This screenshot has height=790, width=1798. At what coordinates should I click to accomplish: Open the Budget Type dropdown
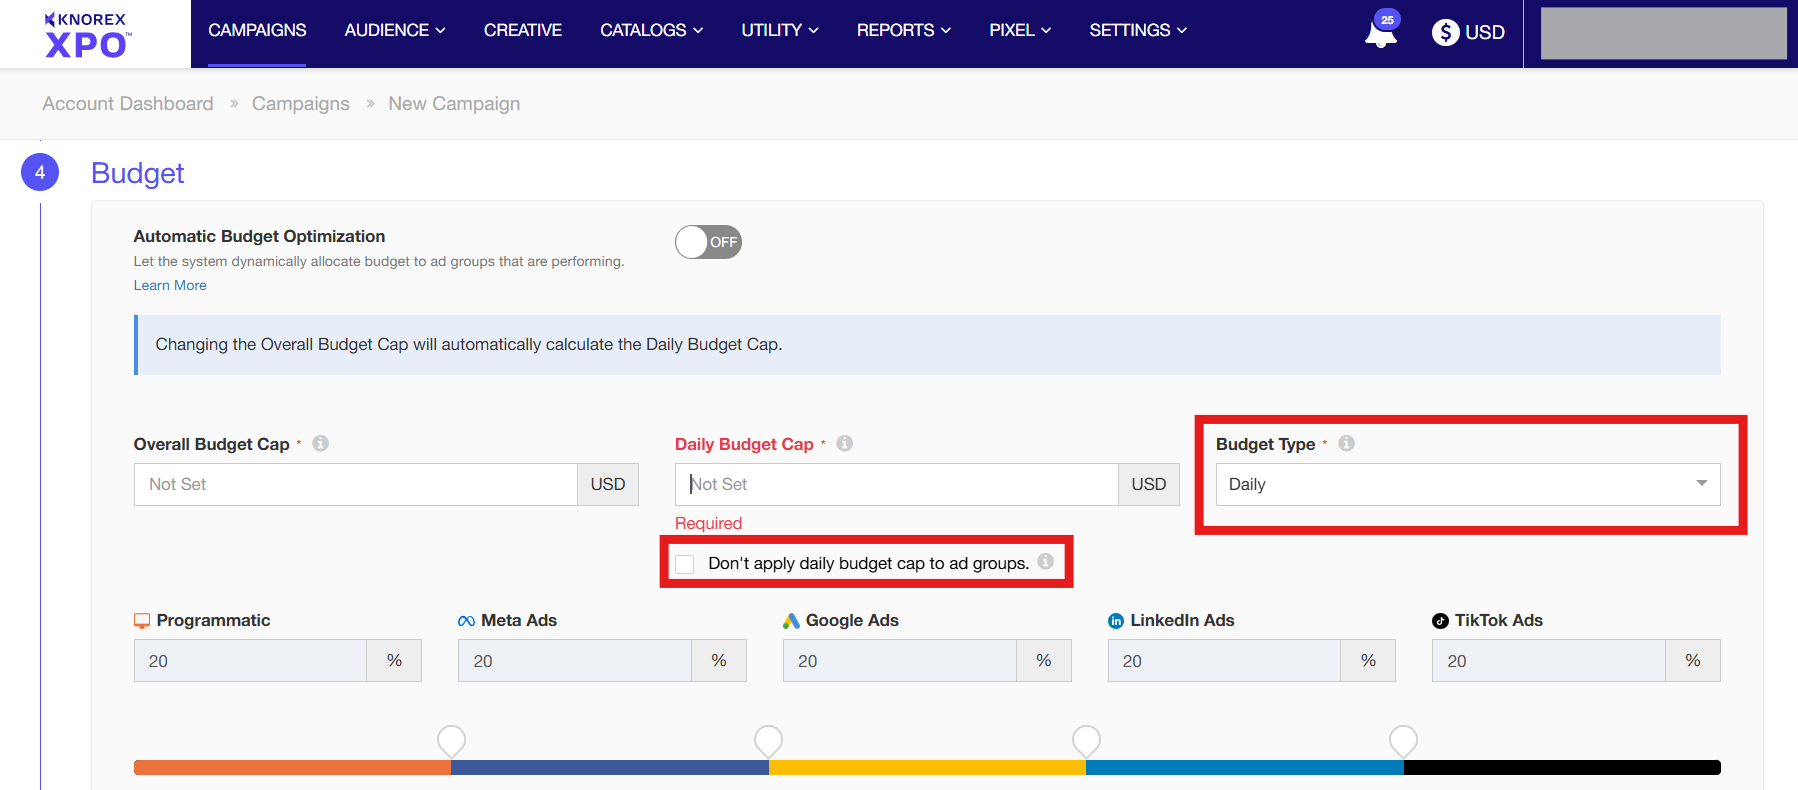pyautogui.click(x=1467, y=484)
